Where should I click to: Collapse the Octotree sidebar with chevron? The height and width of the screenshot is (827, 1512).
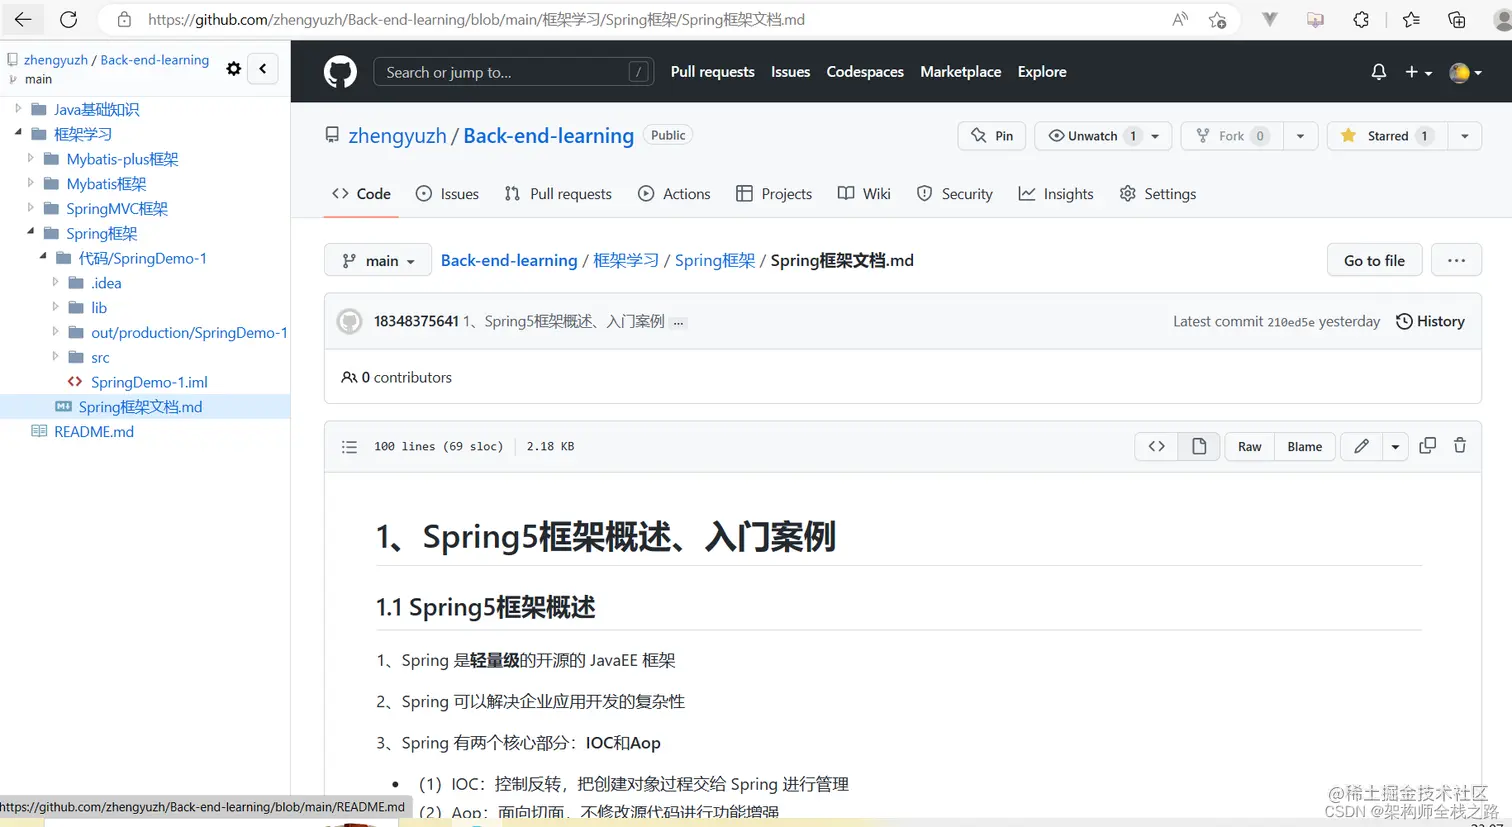(262, 69)
